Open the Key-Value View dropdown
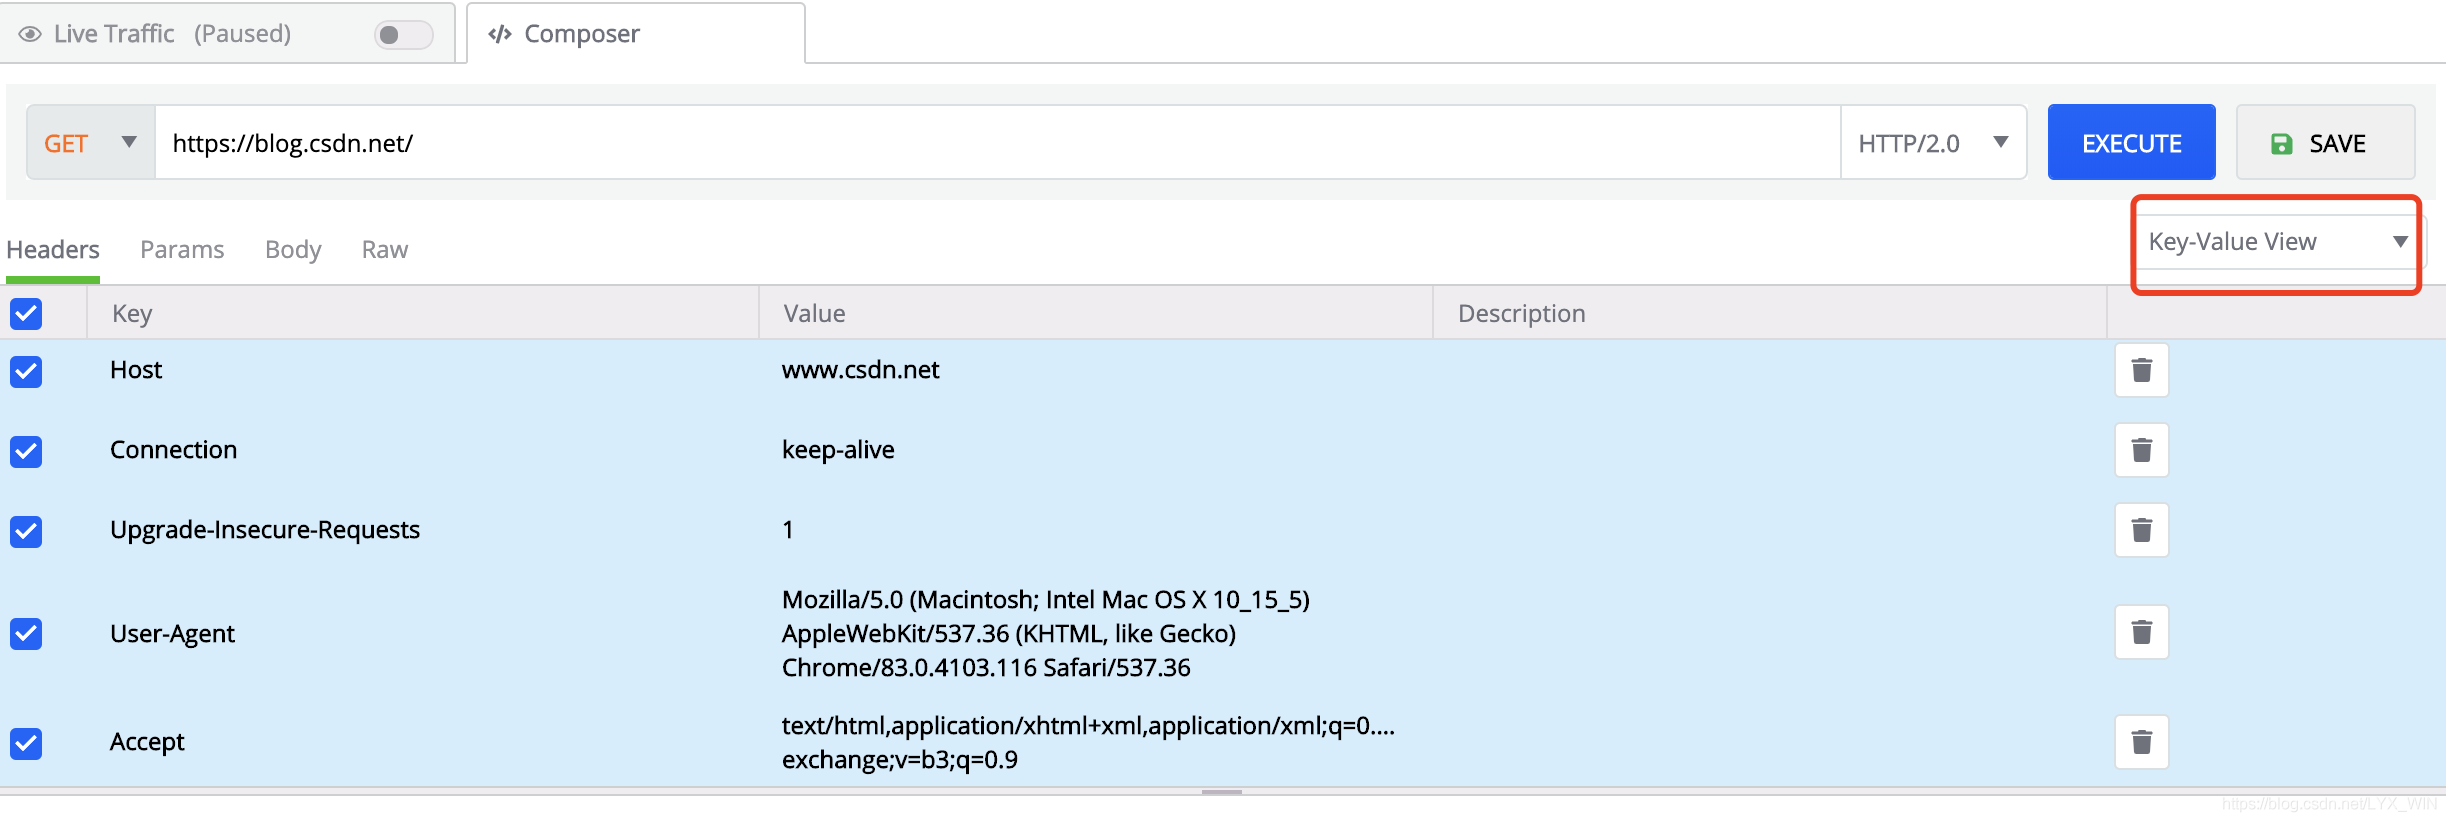This screenshot has height=822, width=2446. (2278, 242)
